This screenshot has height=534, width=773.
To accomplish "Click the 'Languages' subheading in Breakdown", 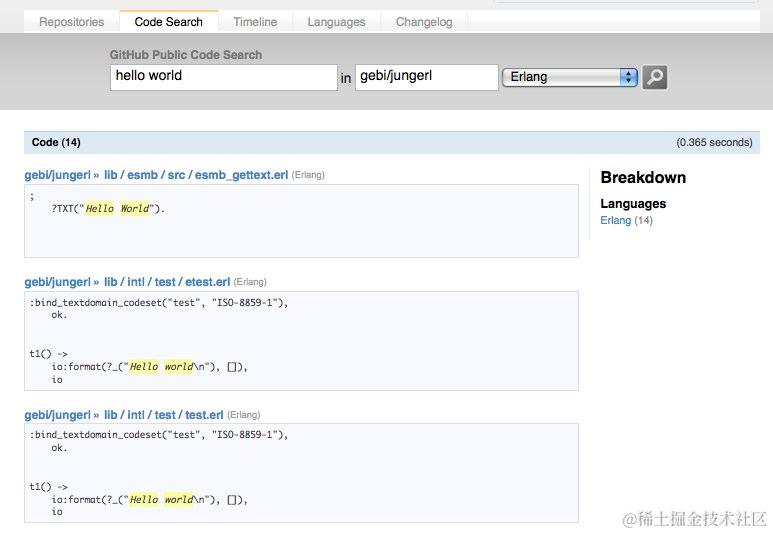I will point(633,204).
